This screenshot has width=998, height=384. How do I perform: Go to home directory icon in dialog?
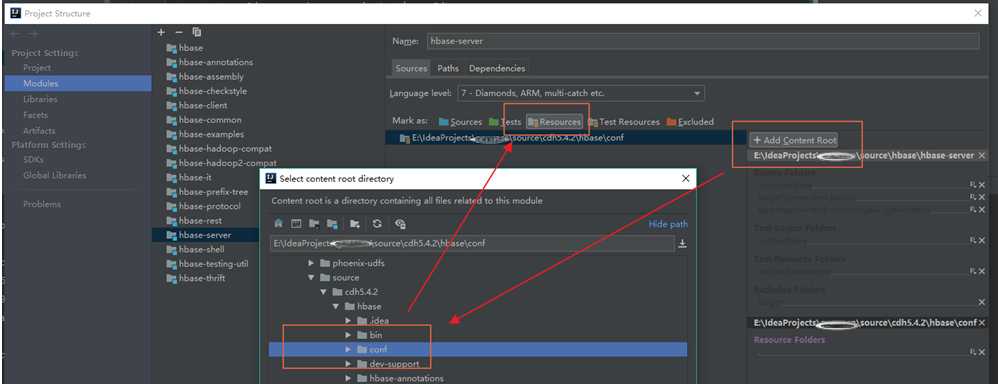(x=278, y=224)
